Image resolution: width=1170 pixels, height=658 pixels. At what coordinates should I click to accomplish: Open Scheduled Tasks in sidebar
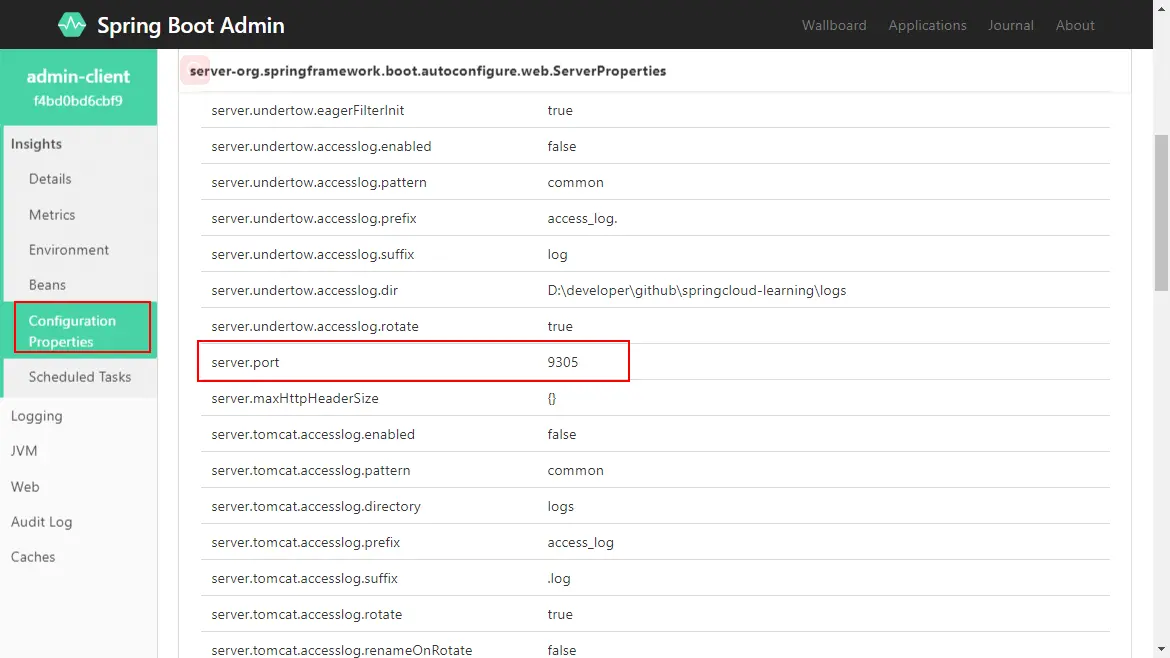tap(80, 377)
